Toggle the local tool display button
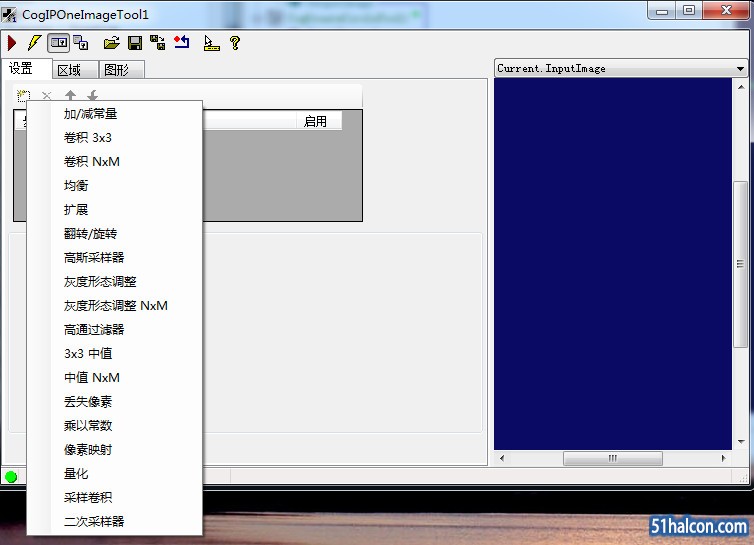This screenshot has height=545, width=754. (x=59, y=43)
